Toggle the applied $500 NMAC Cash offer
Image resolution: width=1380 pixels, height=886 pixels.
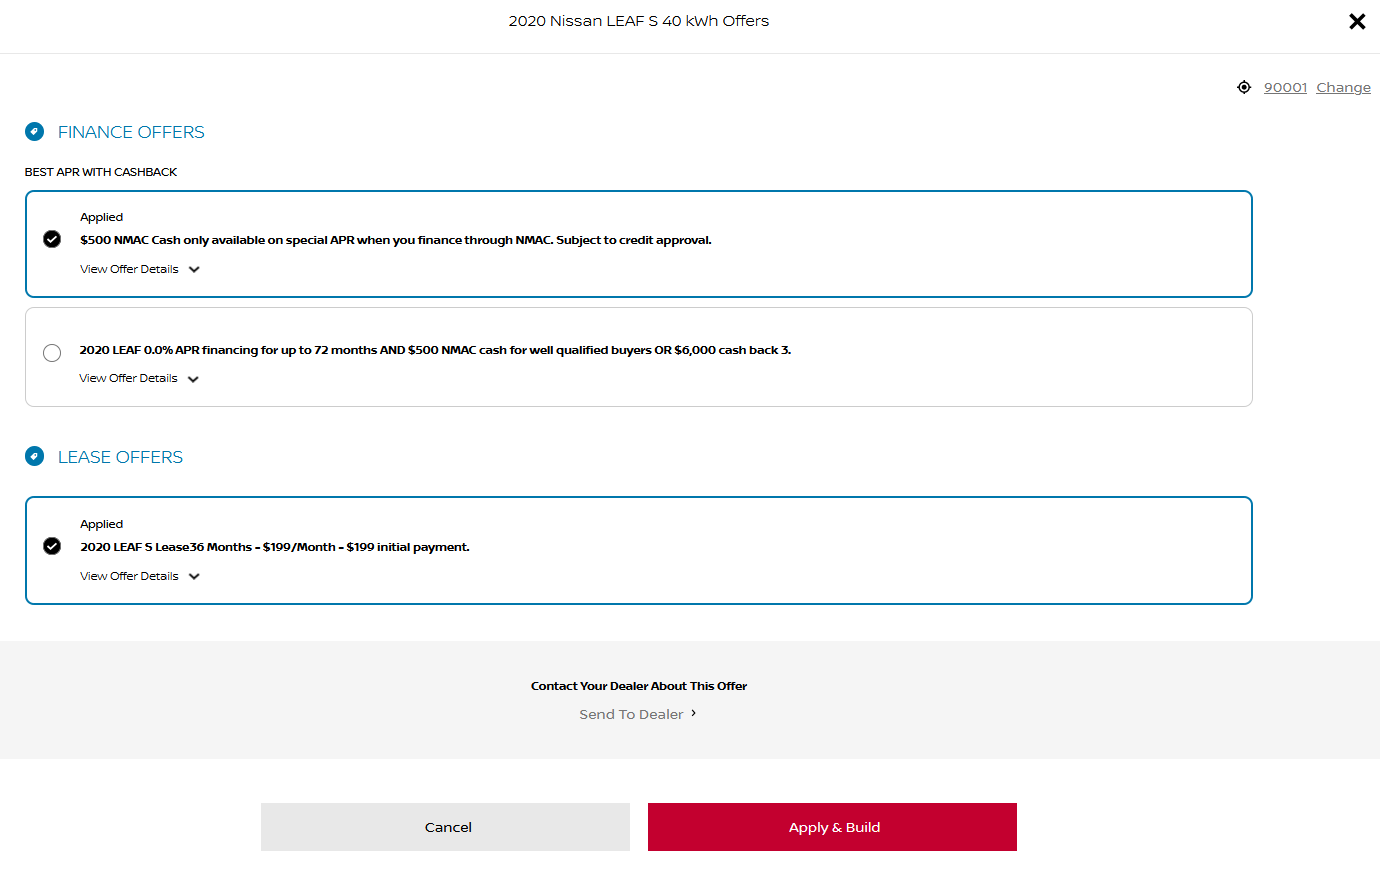tap(52, 239)
